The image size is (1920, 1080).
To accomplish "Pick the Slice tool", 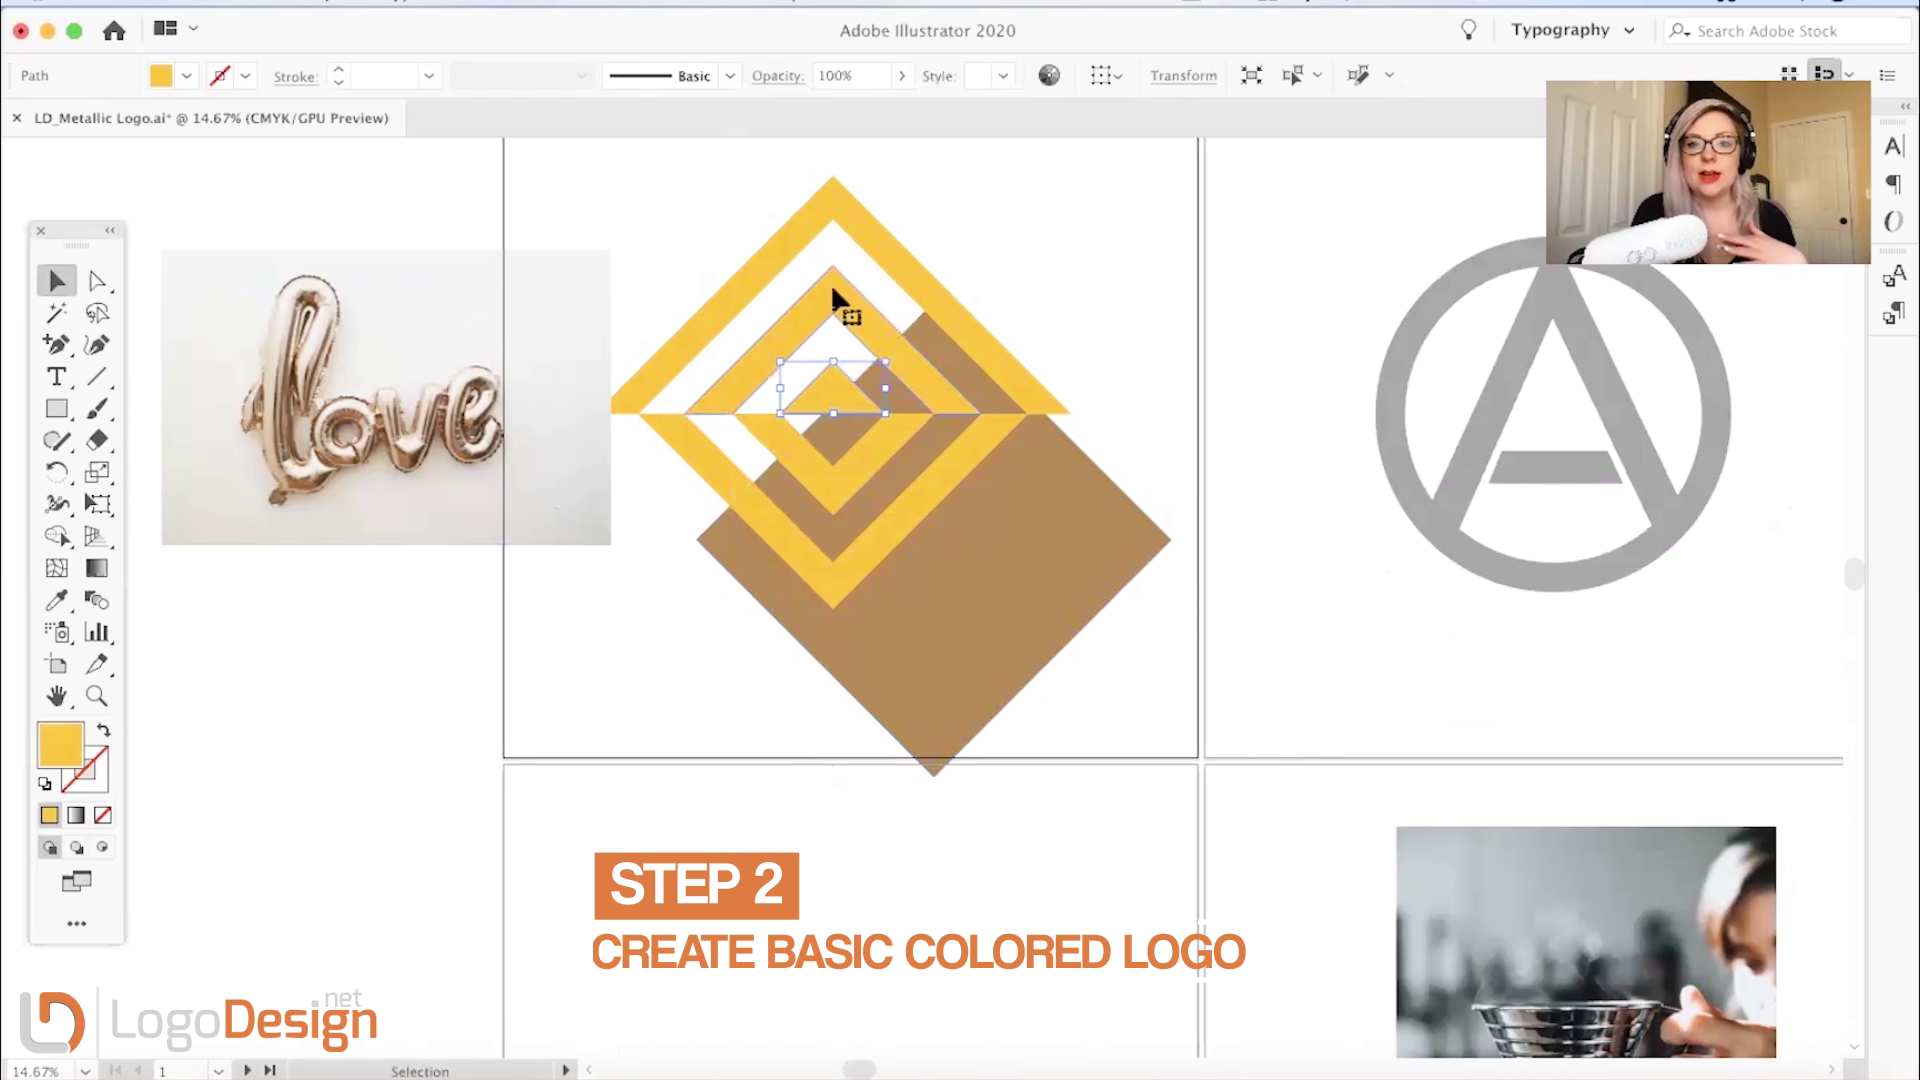I will coord(97,665).
